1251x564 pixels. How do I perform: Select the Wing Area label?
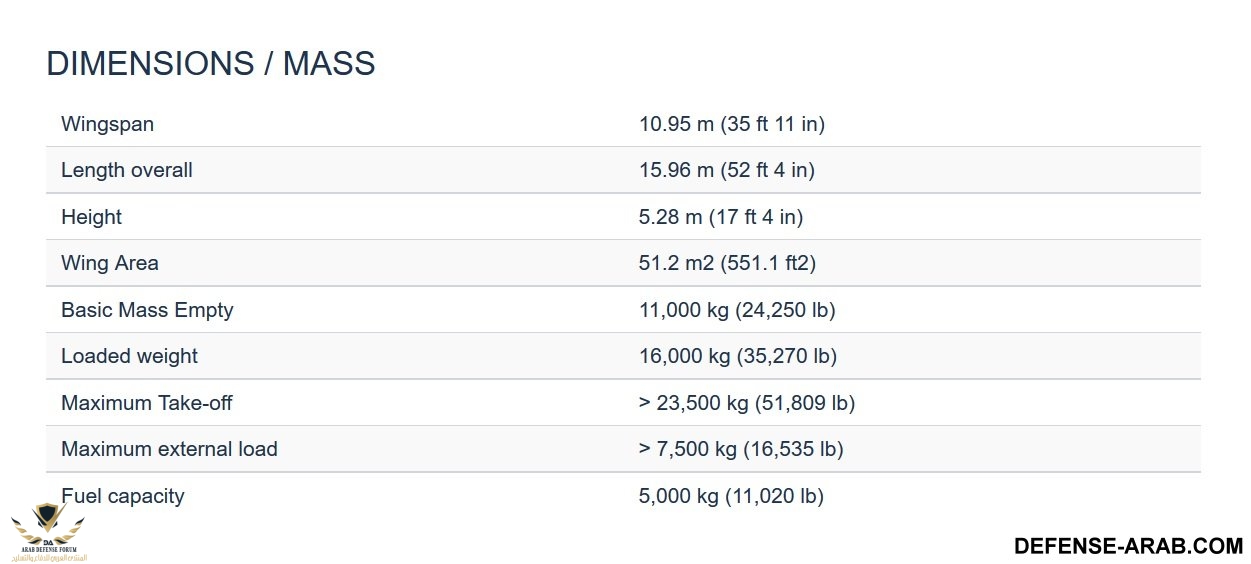pyautogui.click(x=110, y=263)
